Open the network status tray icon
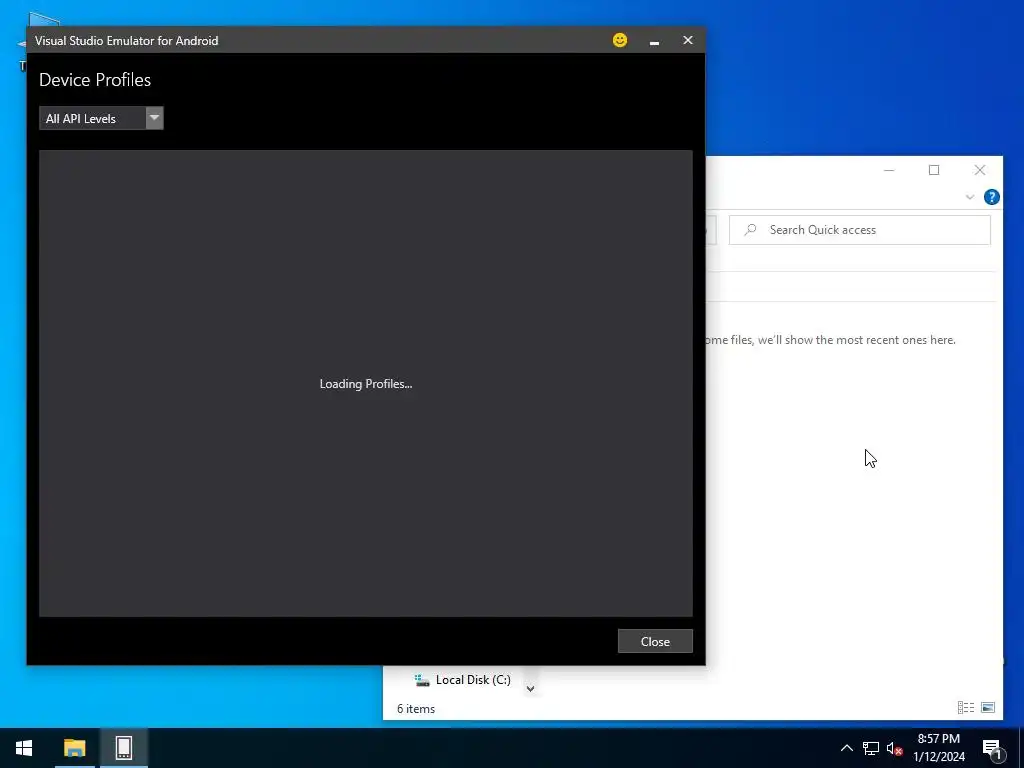Image resolution: width=1024 pixels, height=768 pixels. tap(871, 748)
